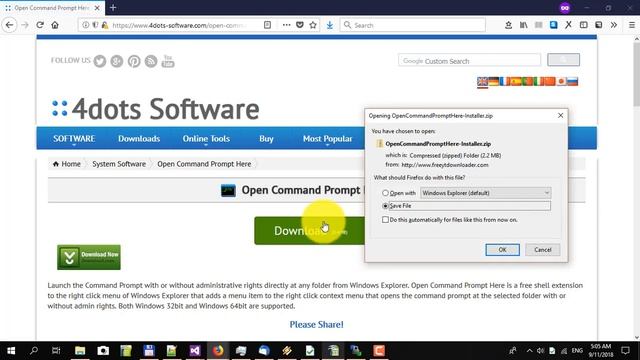640x360 pixels.
Task: Confirm the download dialog with OK
Action: point(502,249)
